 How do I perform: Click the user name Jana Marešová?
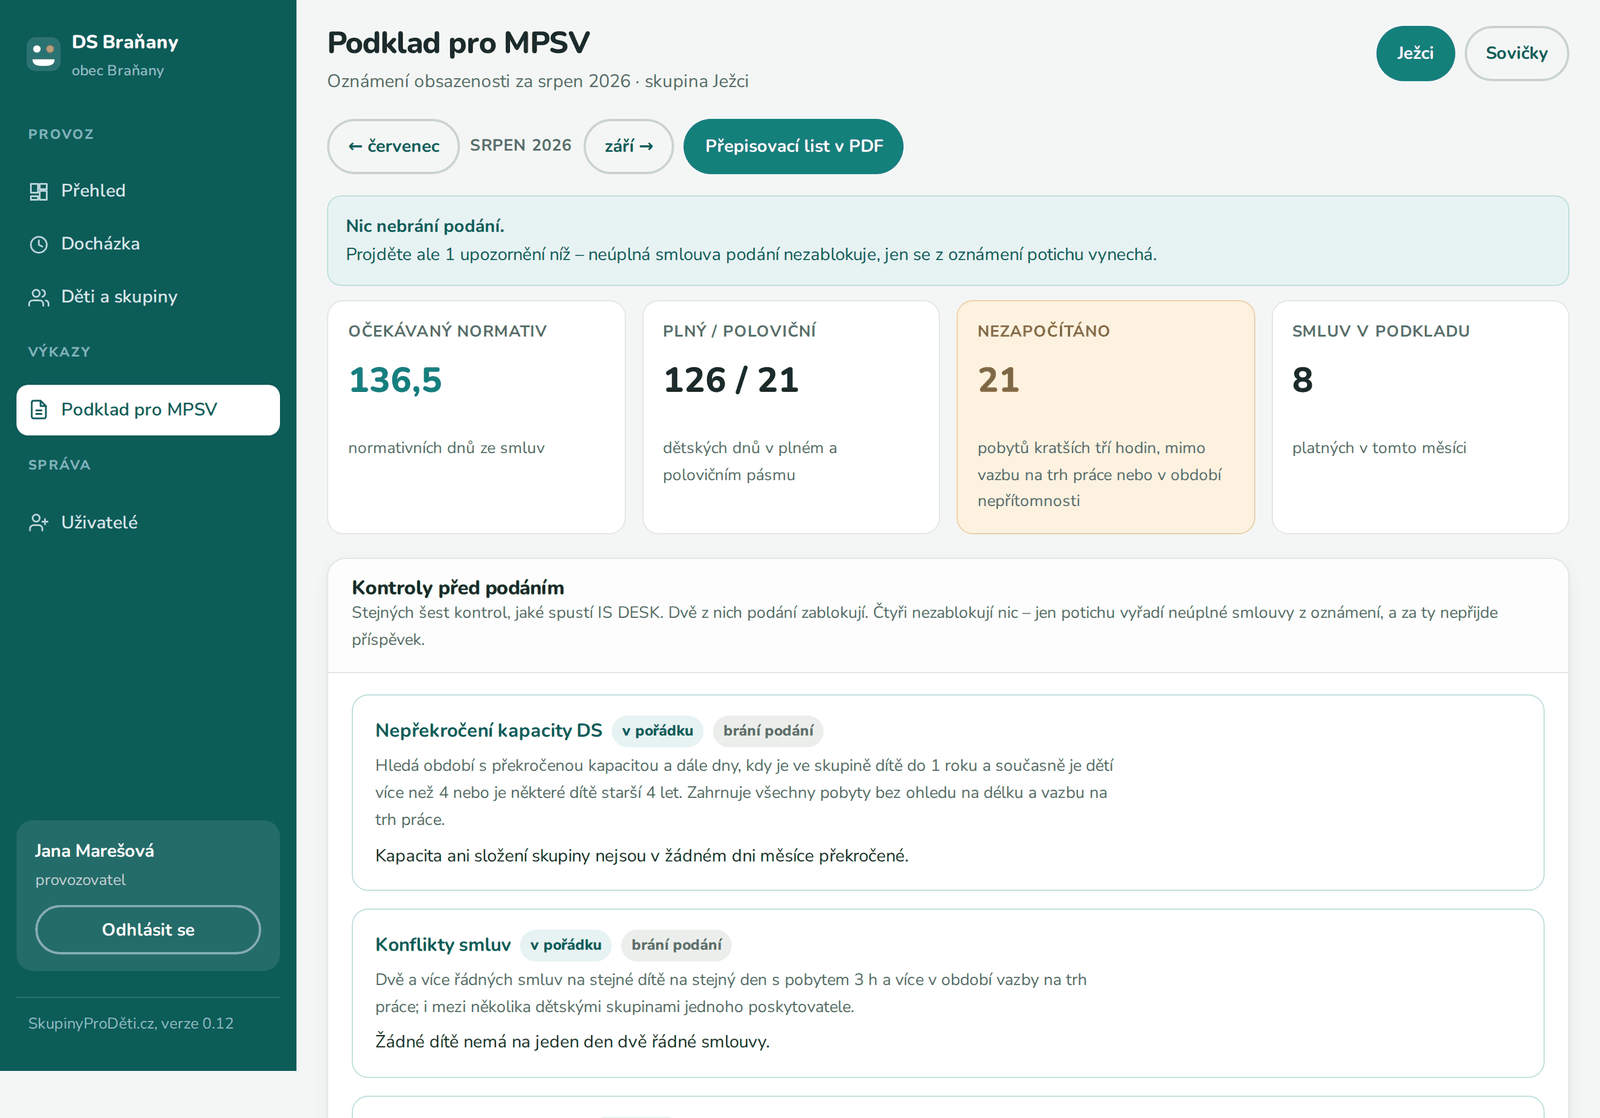coord(95,851)
